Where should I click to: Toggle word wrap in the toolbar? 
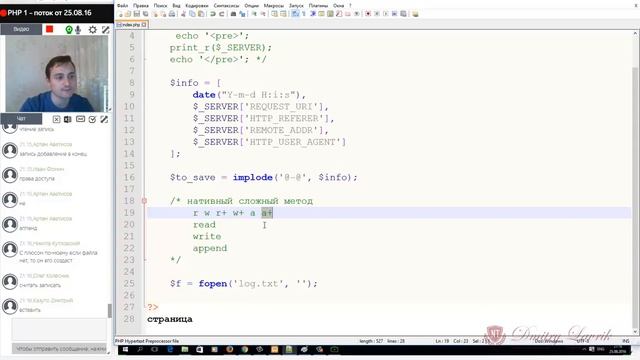[296, 14]
